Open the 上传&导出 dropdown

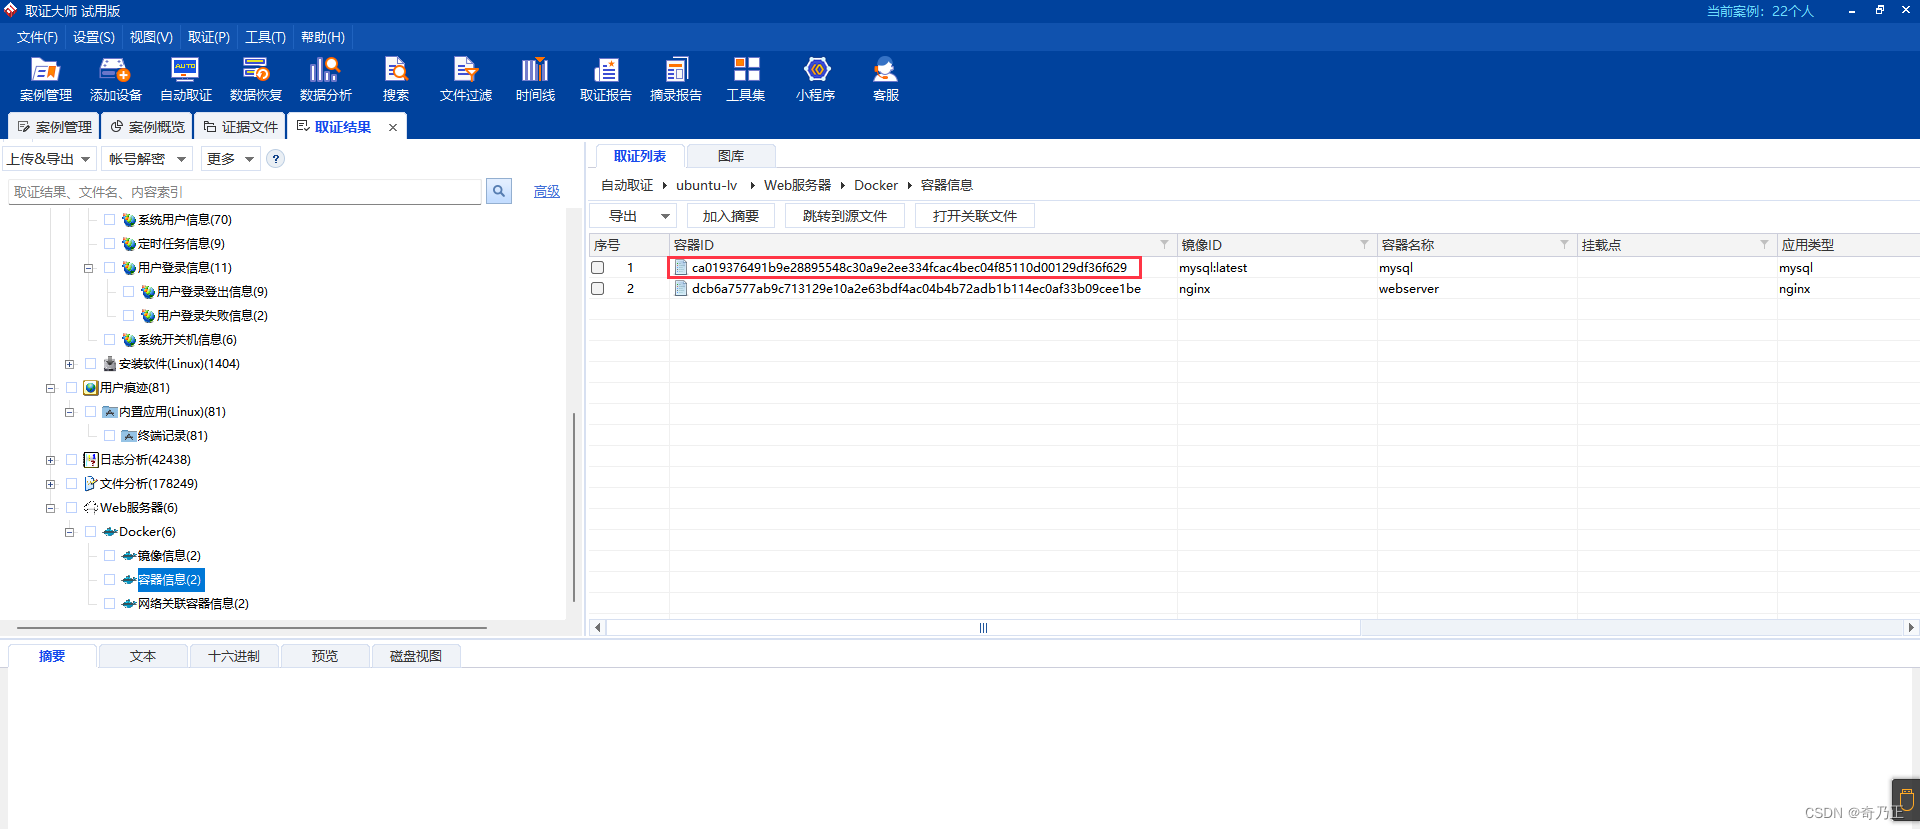pos(49,159)
